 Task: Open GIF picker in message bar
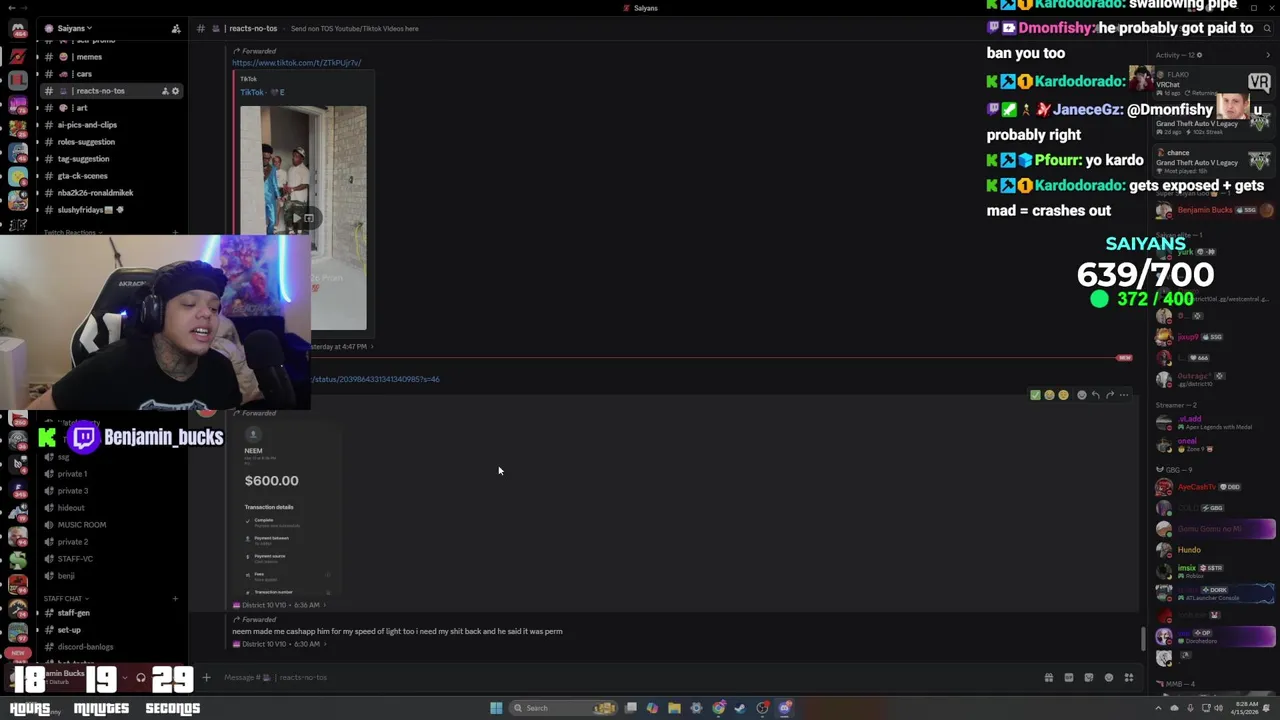point(1069,677)
